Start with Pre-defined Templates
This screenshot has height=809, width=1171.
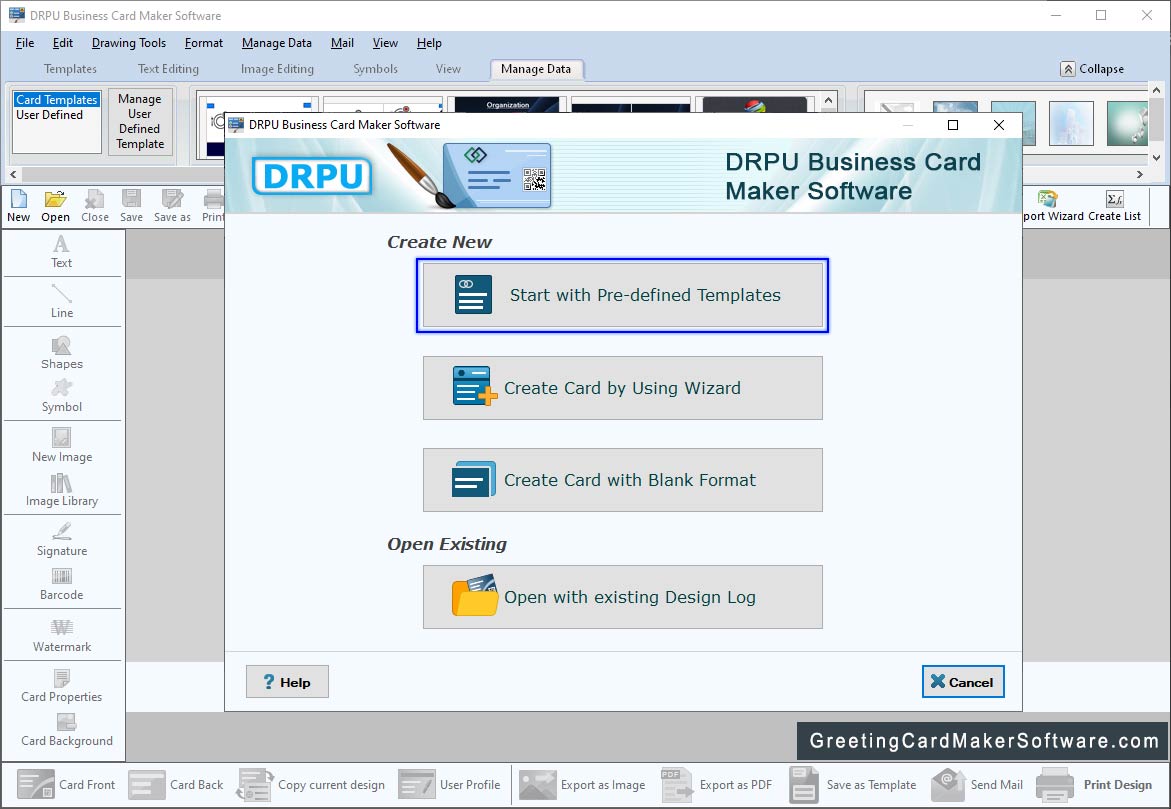(623, 295)
